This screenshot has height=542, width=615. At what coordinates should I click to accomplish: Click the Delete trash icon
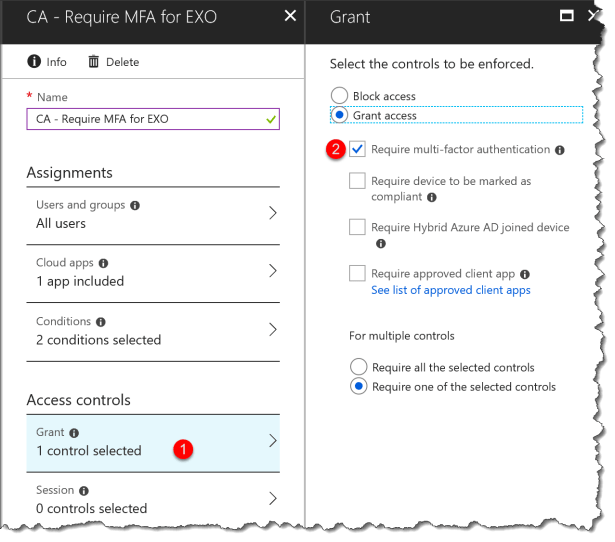coord(94,62)
